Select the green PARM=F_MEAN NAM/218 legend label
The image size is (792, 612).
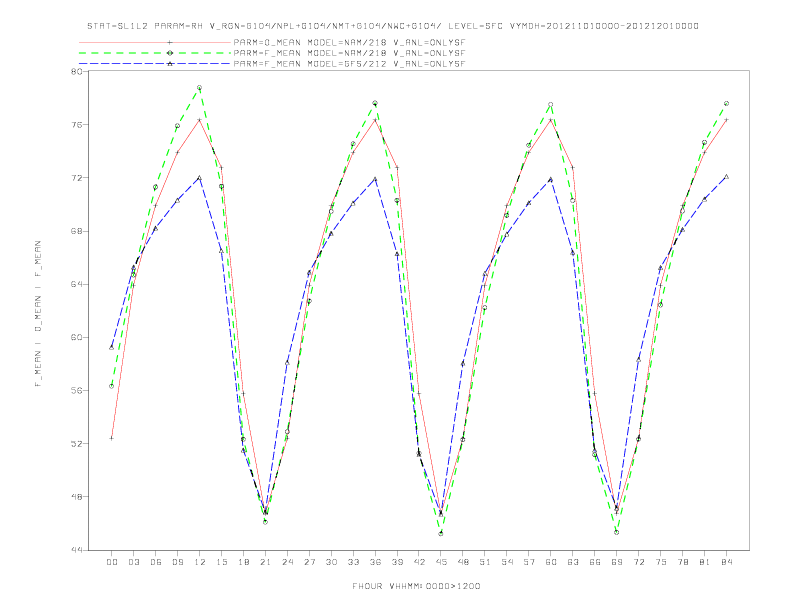click(x=349, y=53)
